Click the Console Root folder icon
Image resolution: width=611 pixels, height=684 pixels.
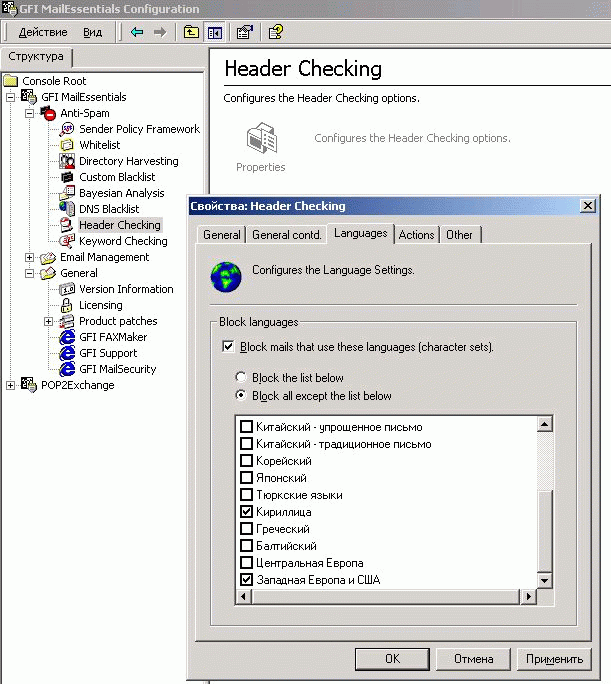point(11,81)
